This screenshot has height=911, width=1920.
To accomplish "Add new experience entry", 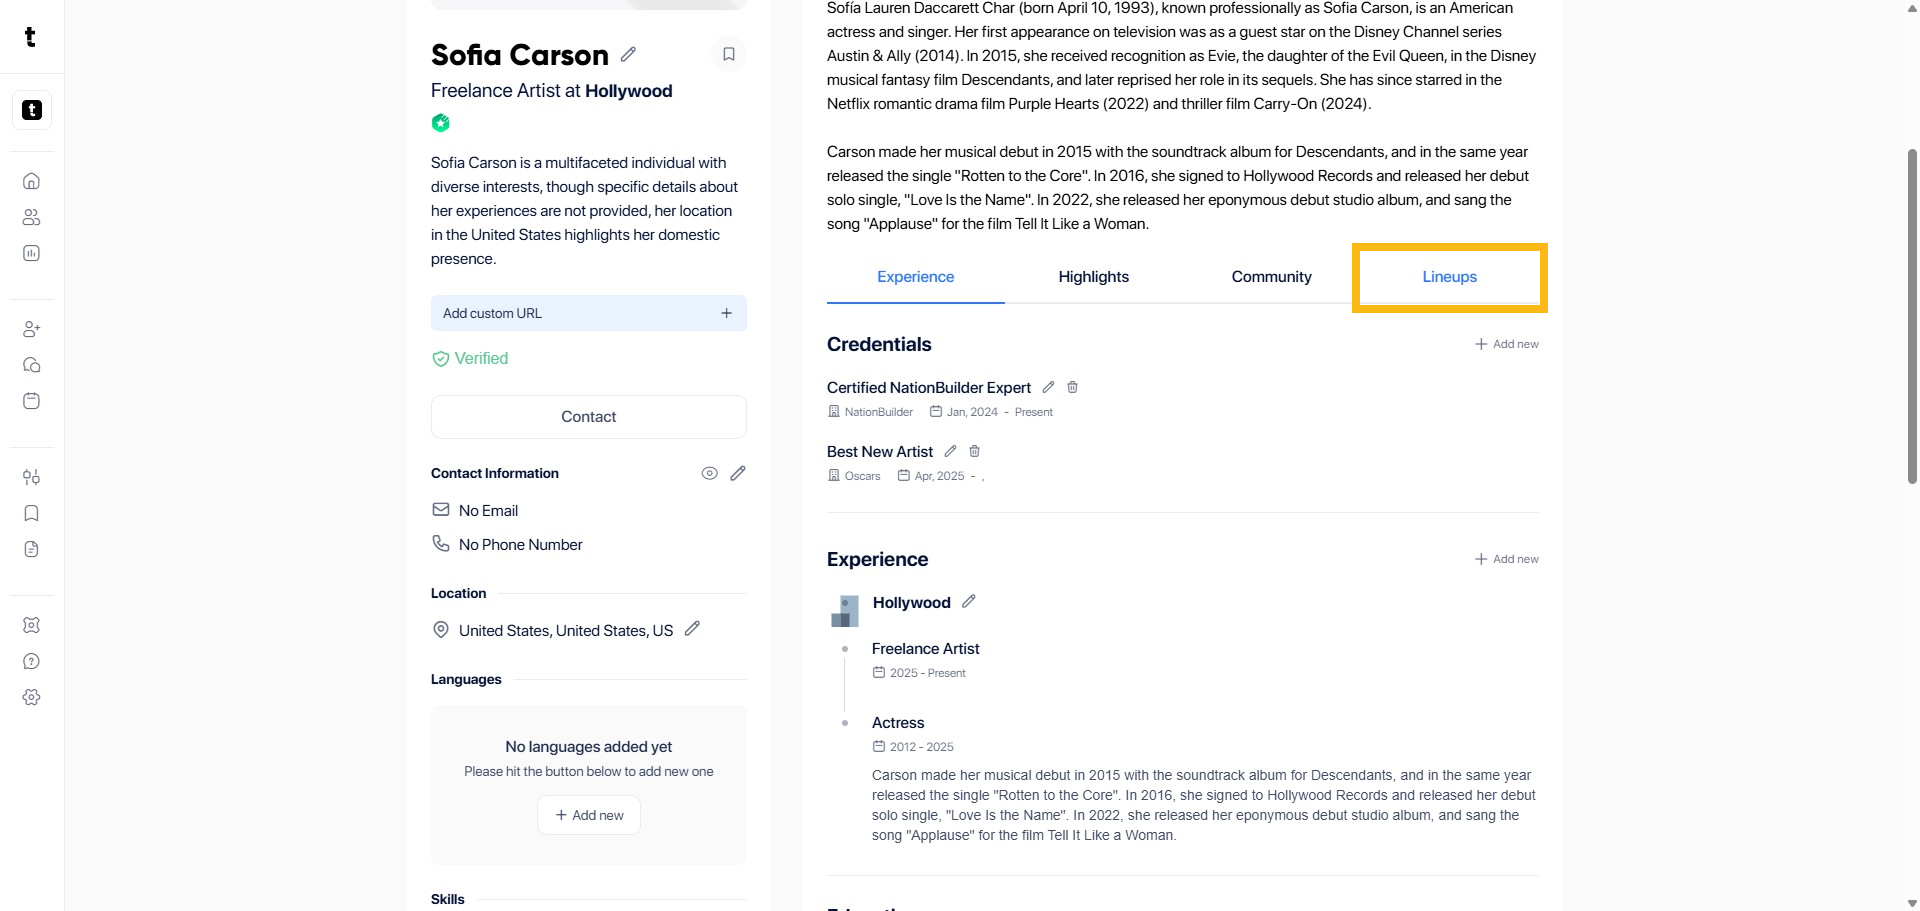I will (1506, 559).
